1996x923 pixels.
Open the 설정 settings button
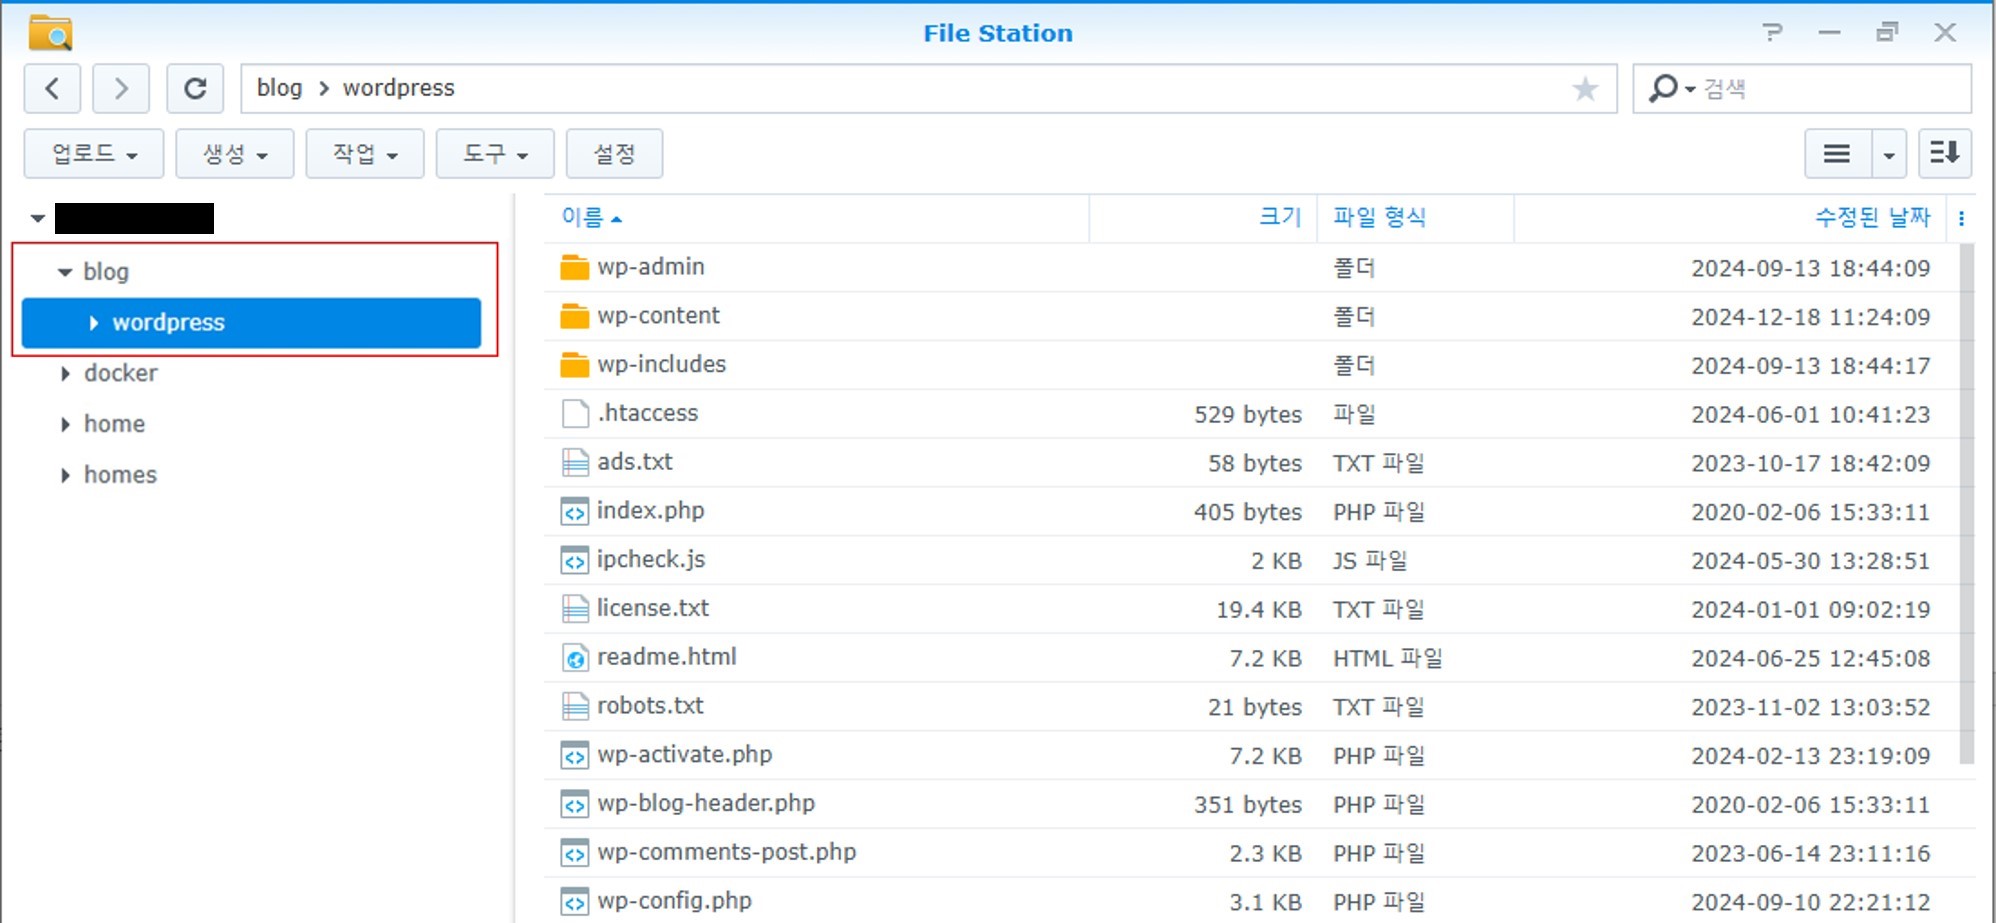click(614, 154)
